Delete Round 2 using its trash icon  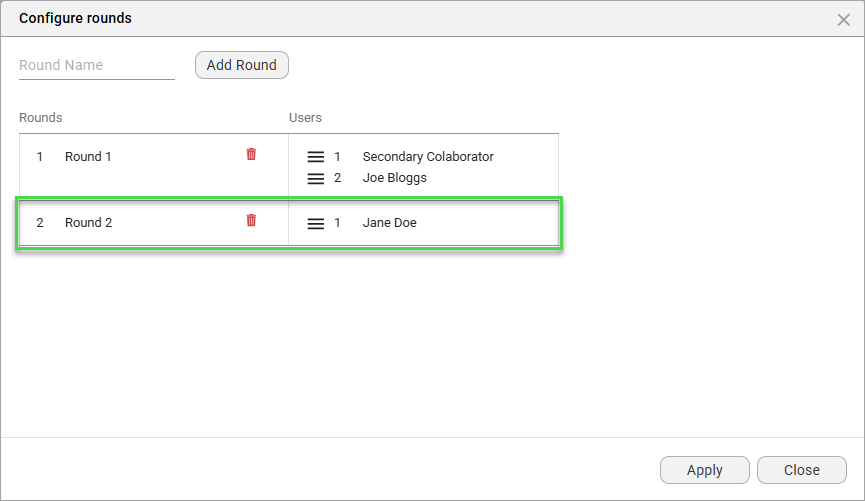click(251, 220)
